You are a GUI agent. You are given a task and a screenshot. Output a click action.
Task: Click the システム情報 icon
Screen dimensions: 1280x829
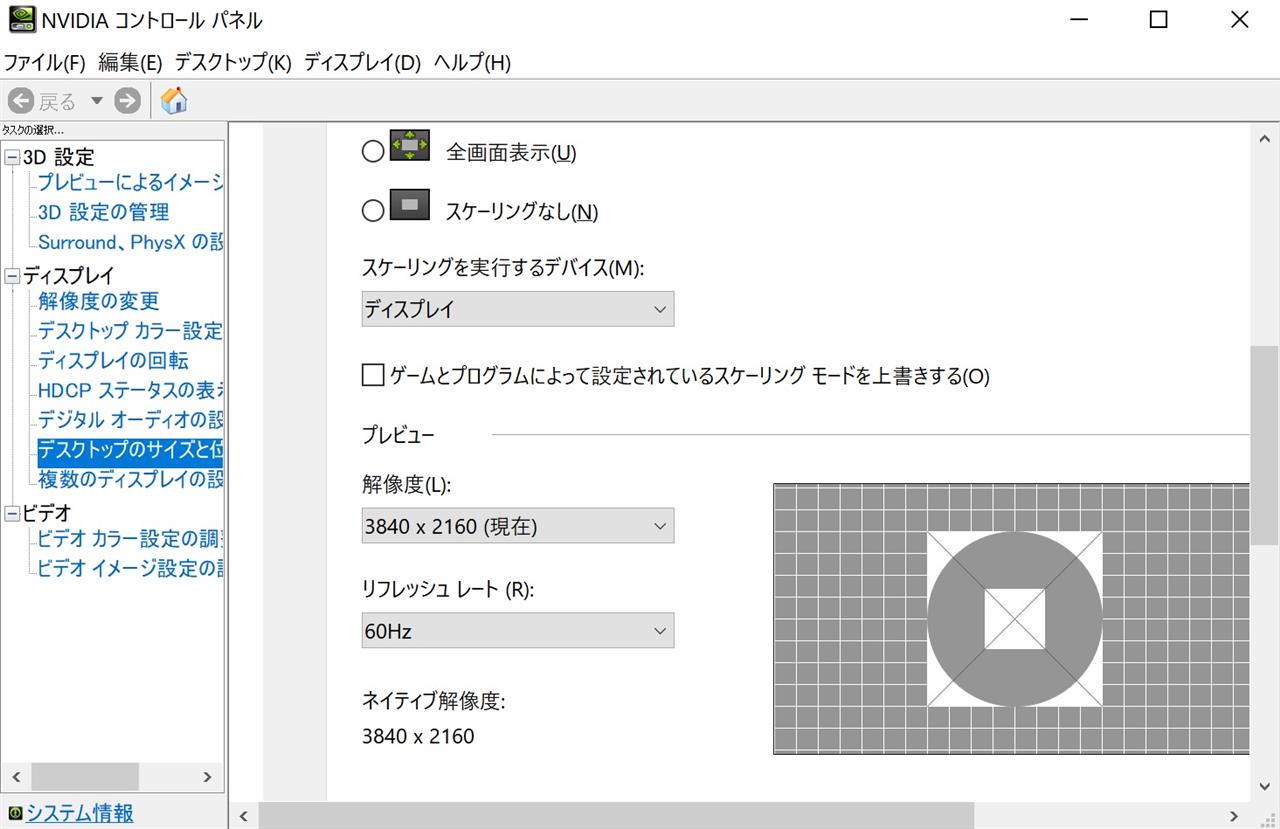[x=14, y=813]
